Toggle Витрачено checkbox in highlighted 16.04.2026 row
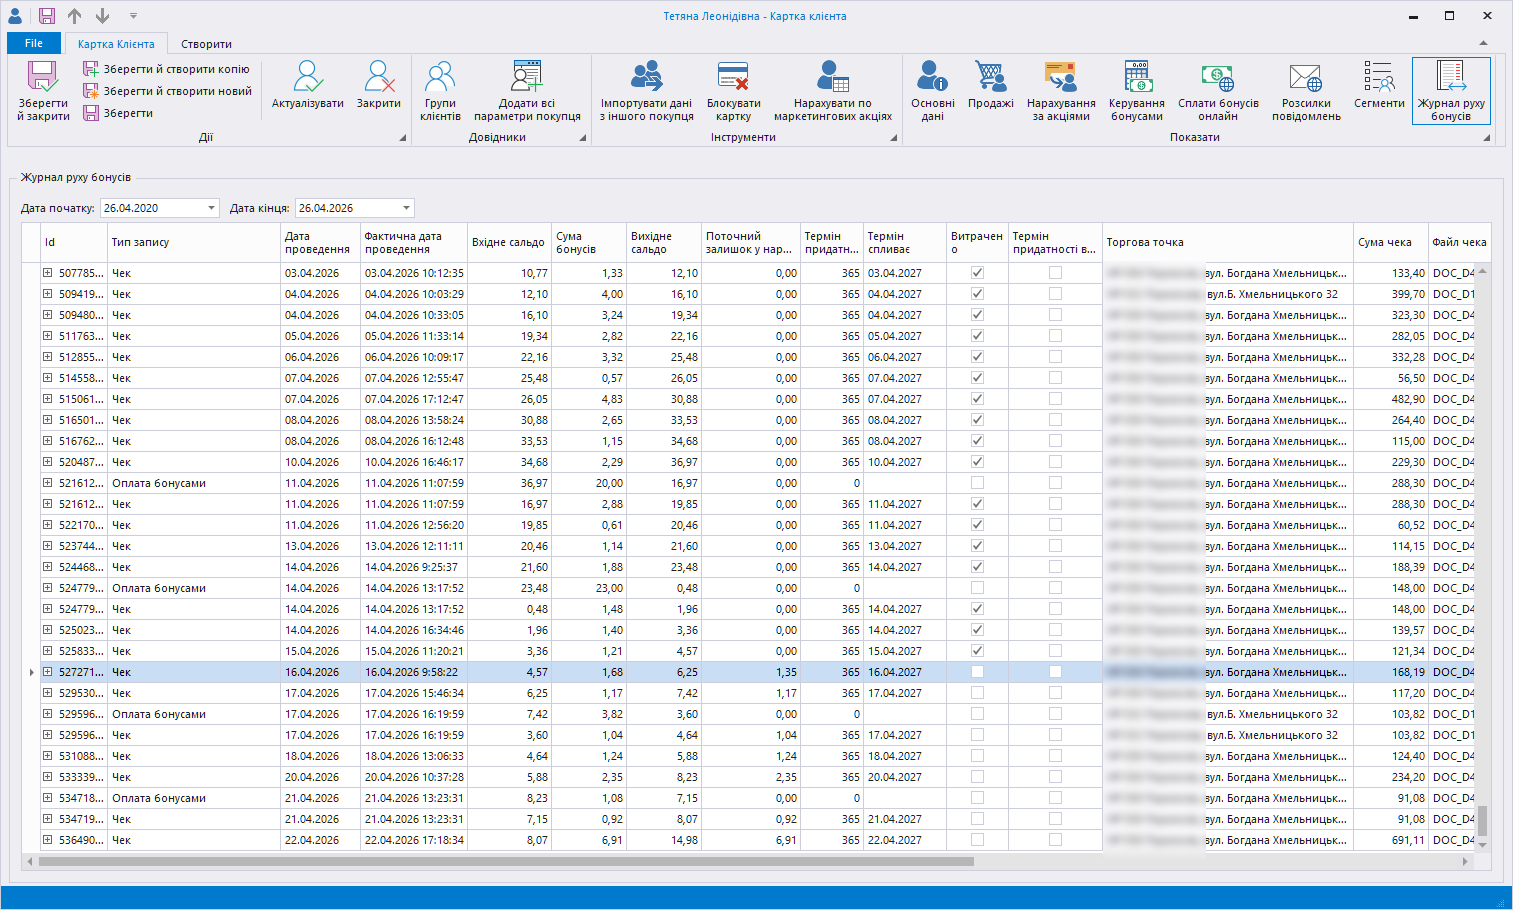The image size is (1513, 910). [x=977, y=672]
